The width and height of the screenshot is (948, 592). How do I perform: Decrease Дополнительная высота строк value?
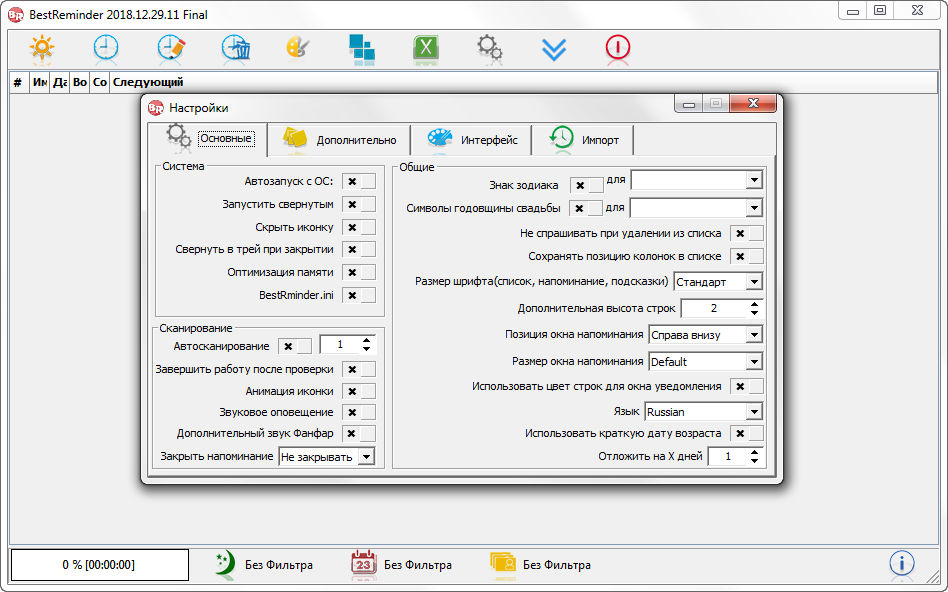pos(754,313)
